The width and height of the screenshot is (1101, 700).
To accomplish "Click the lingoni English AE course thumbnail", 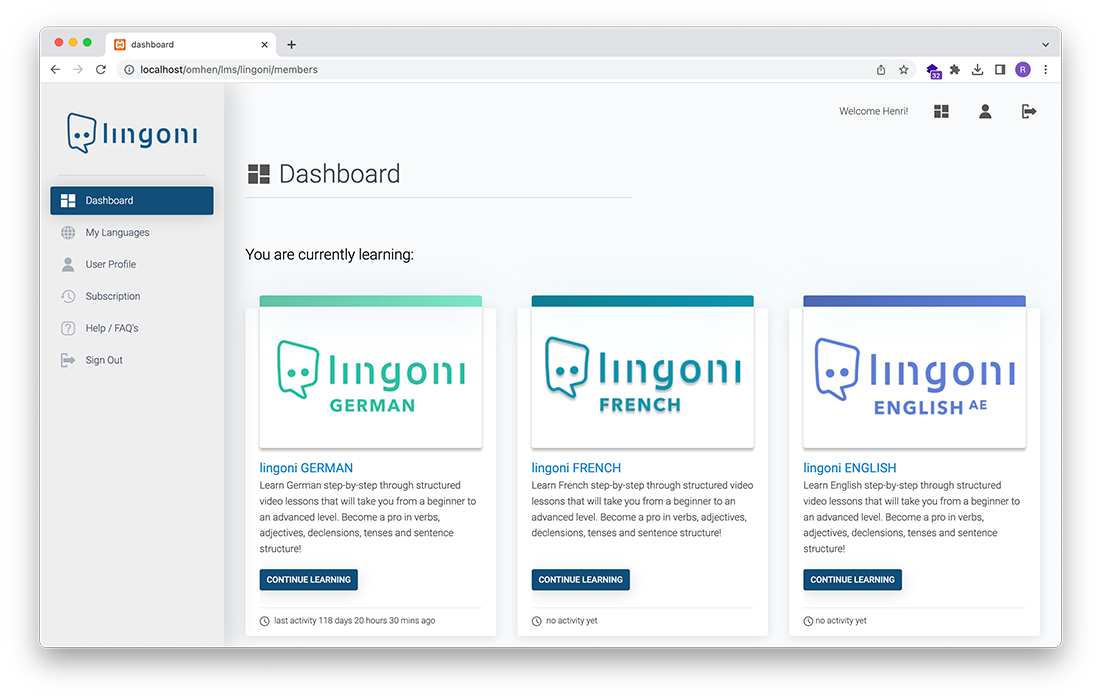I will [914, 377].
